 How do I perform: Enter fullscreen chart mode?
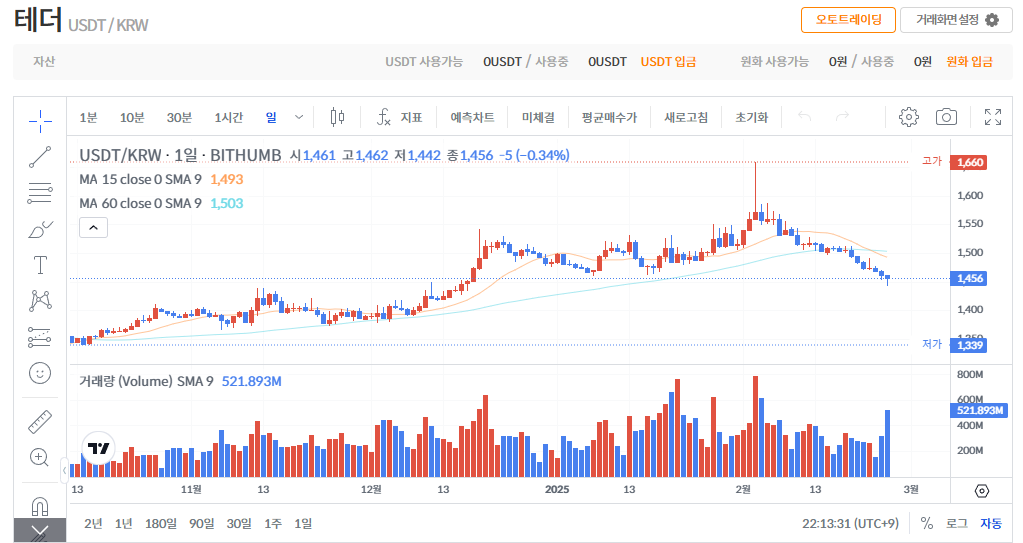[992, 117]
